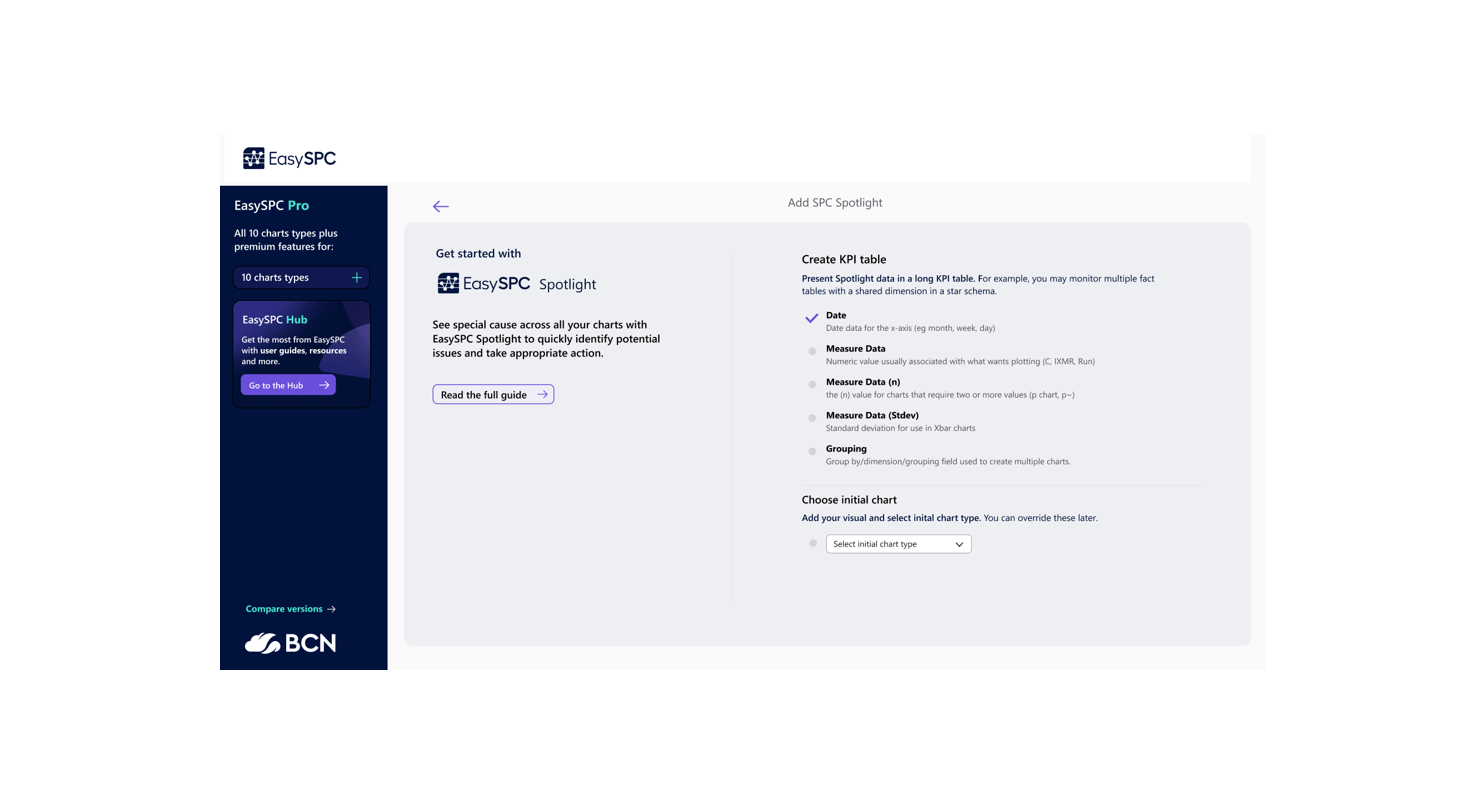Click the BCN cloud logo
The image size is (1477, 812).
pyautogui.click(x=290, y=643)
